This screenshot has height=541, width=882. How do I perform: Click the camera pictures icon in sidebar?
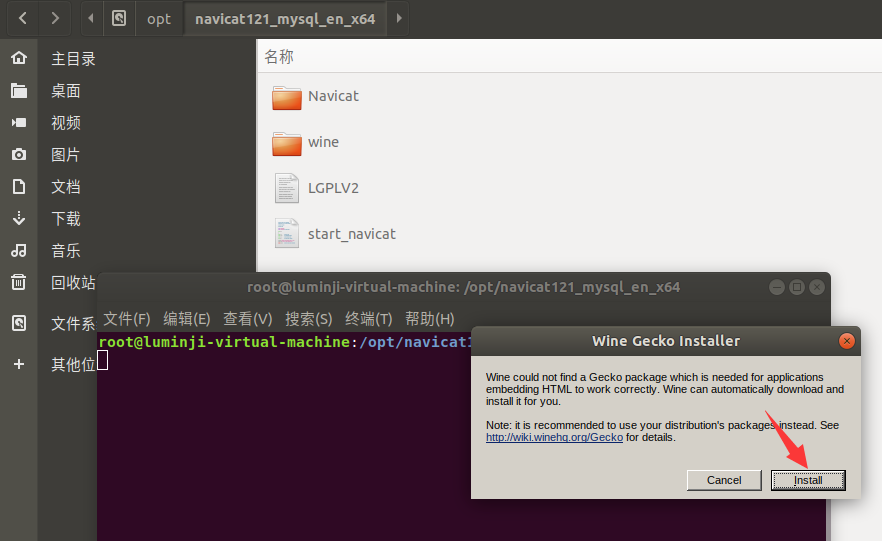(19, 154)
